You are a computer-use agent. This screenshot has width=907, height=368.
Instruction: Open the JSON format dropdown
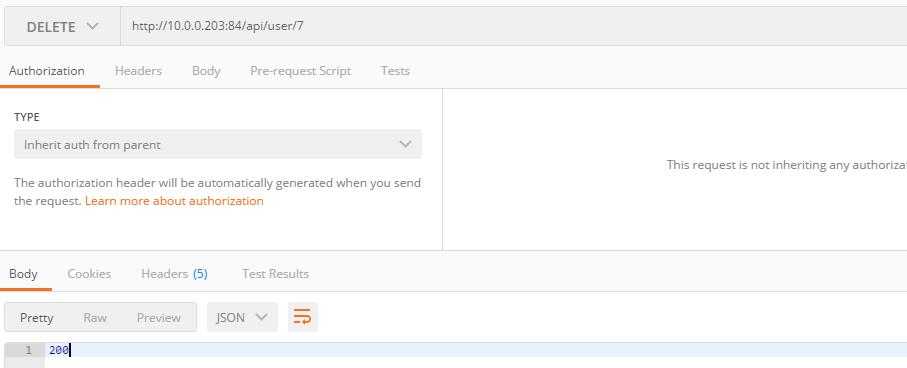(242, 317)
